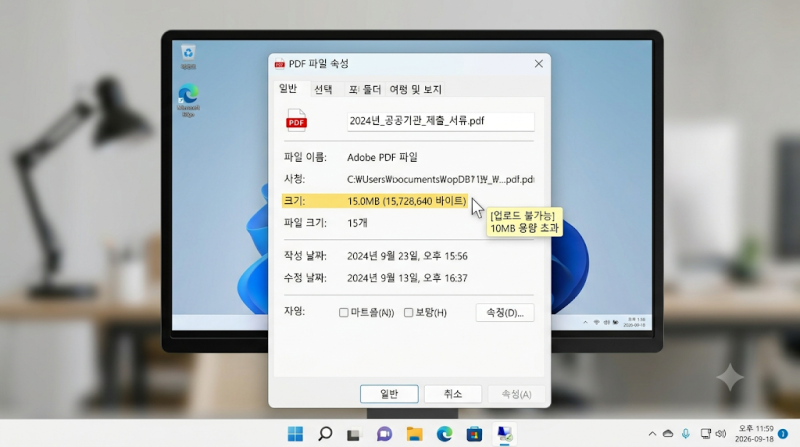Check the 보망(H) checkbox
The height and width of the screenshot is (447, 800).
pyautogui.click(x=409, y=312)
